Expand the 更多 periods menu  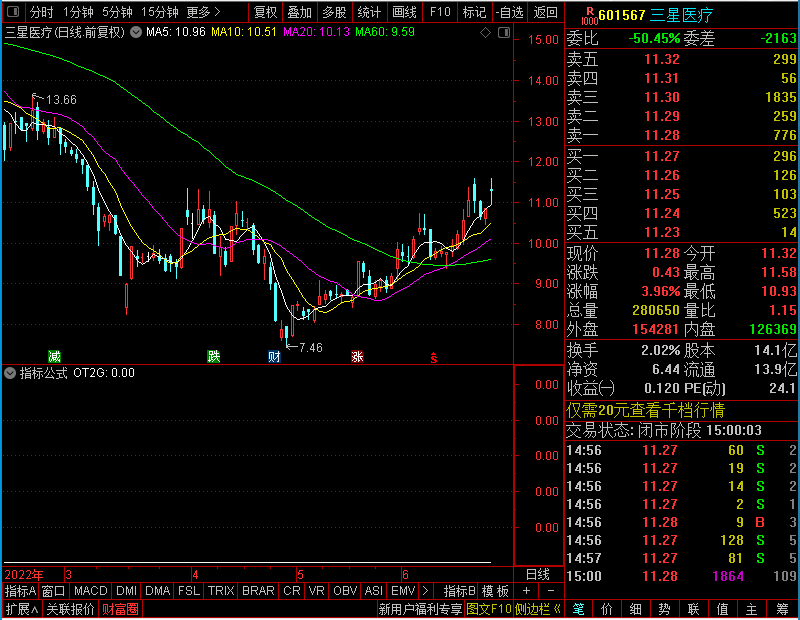coord(203,12)
